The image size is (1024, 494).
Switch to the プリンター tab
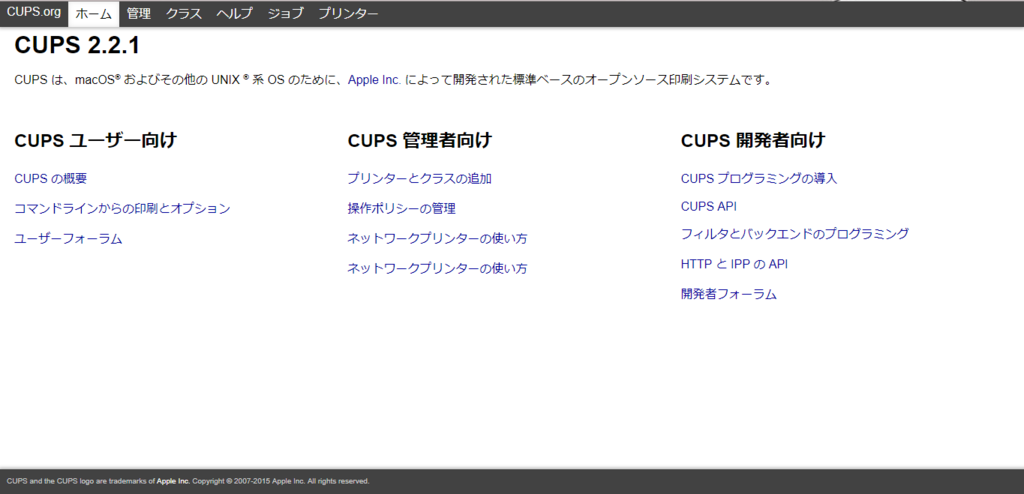tap(348, 14)
